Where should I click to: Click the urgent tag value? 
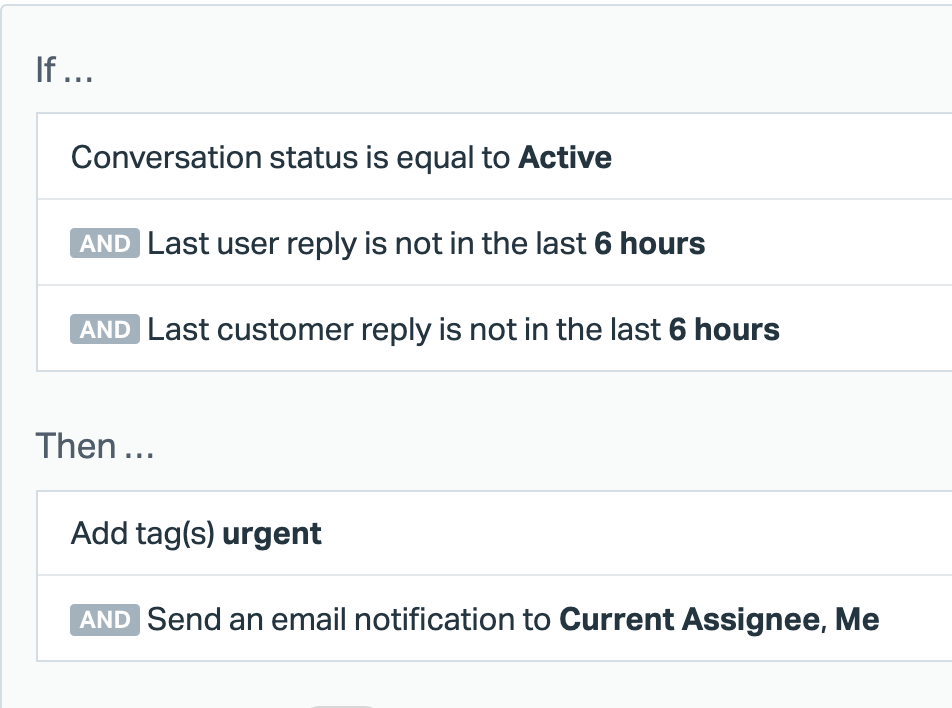(272, 534)
